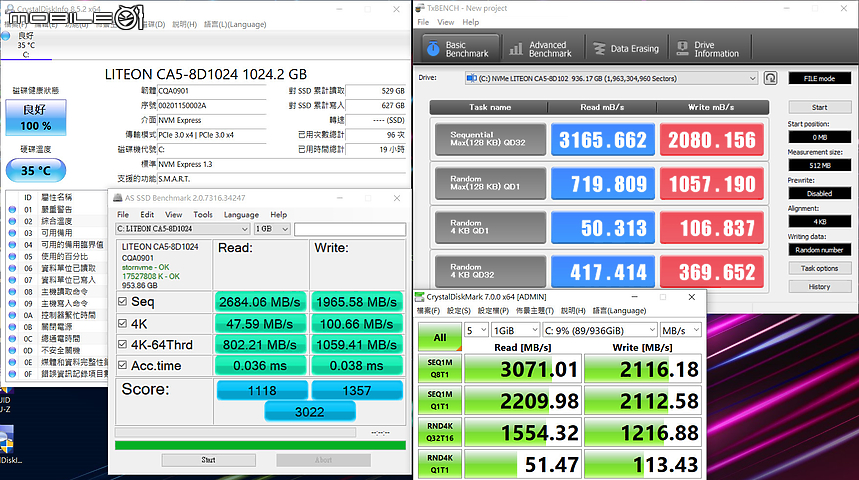
Task: Click the CrystalDiskMark title bar icon
Action: [420, 296]
